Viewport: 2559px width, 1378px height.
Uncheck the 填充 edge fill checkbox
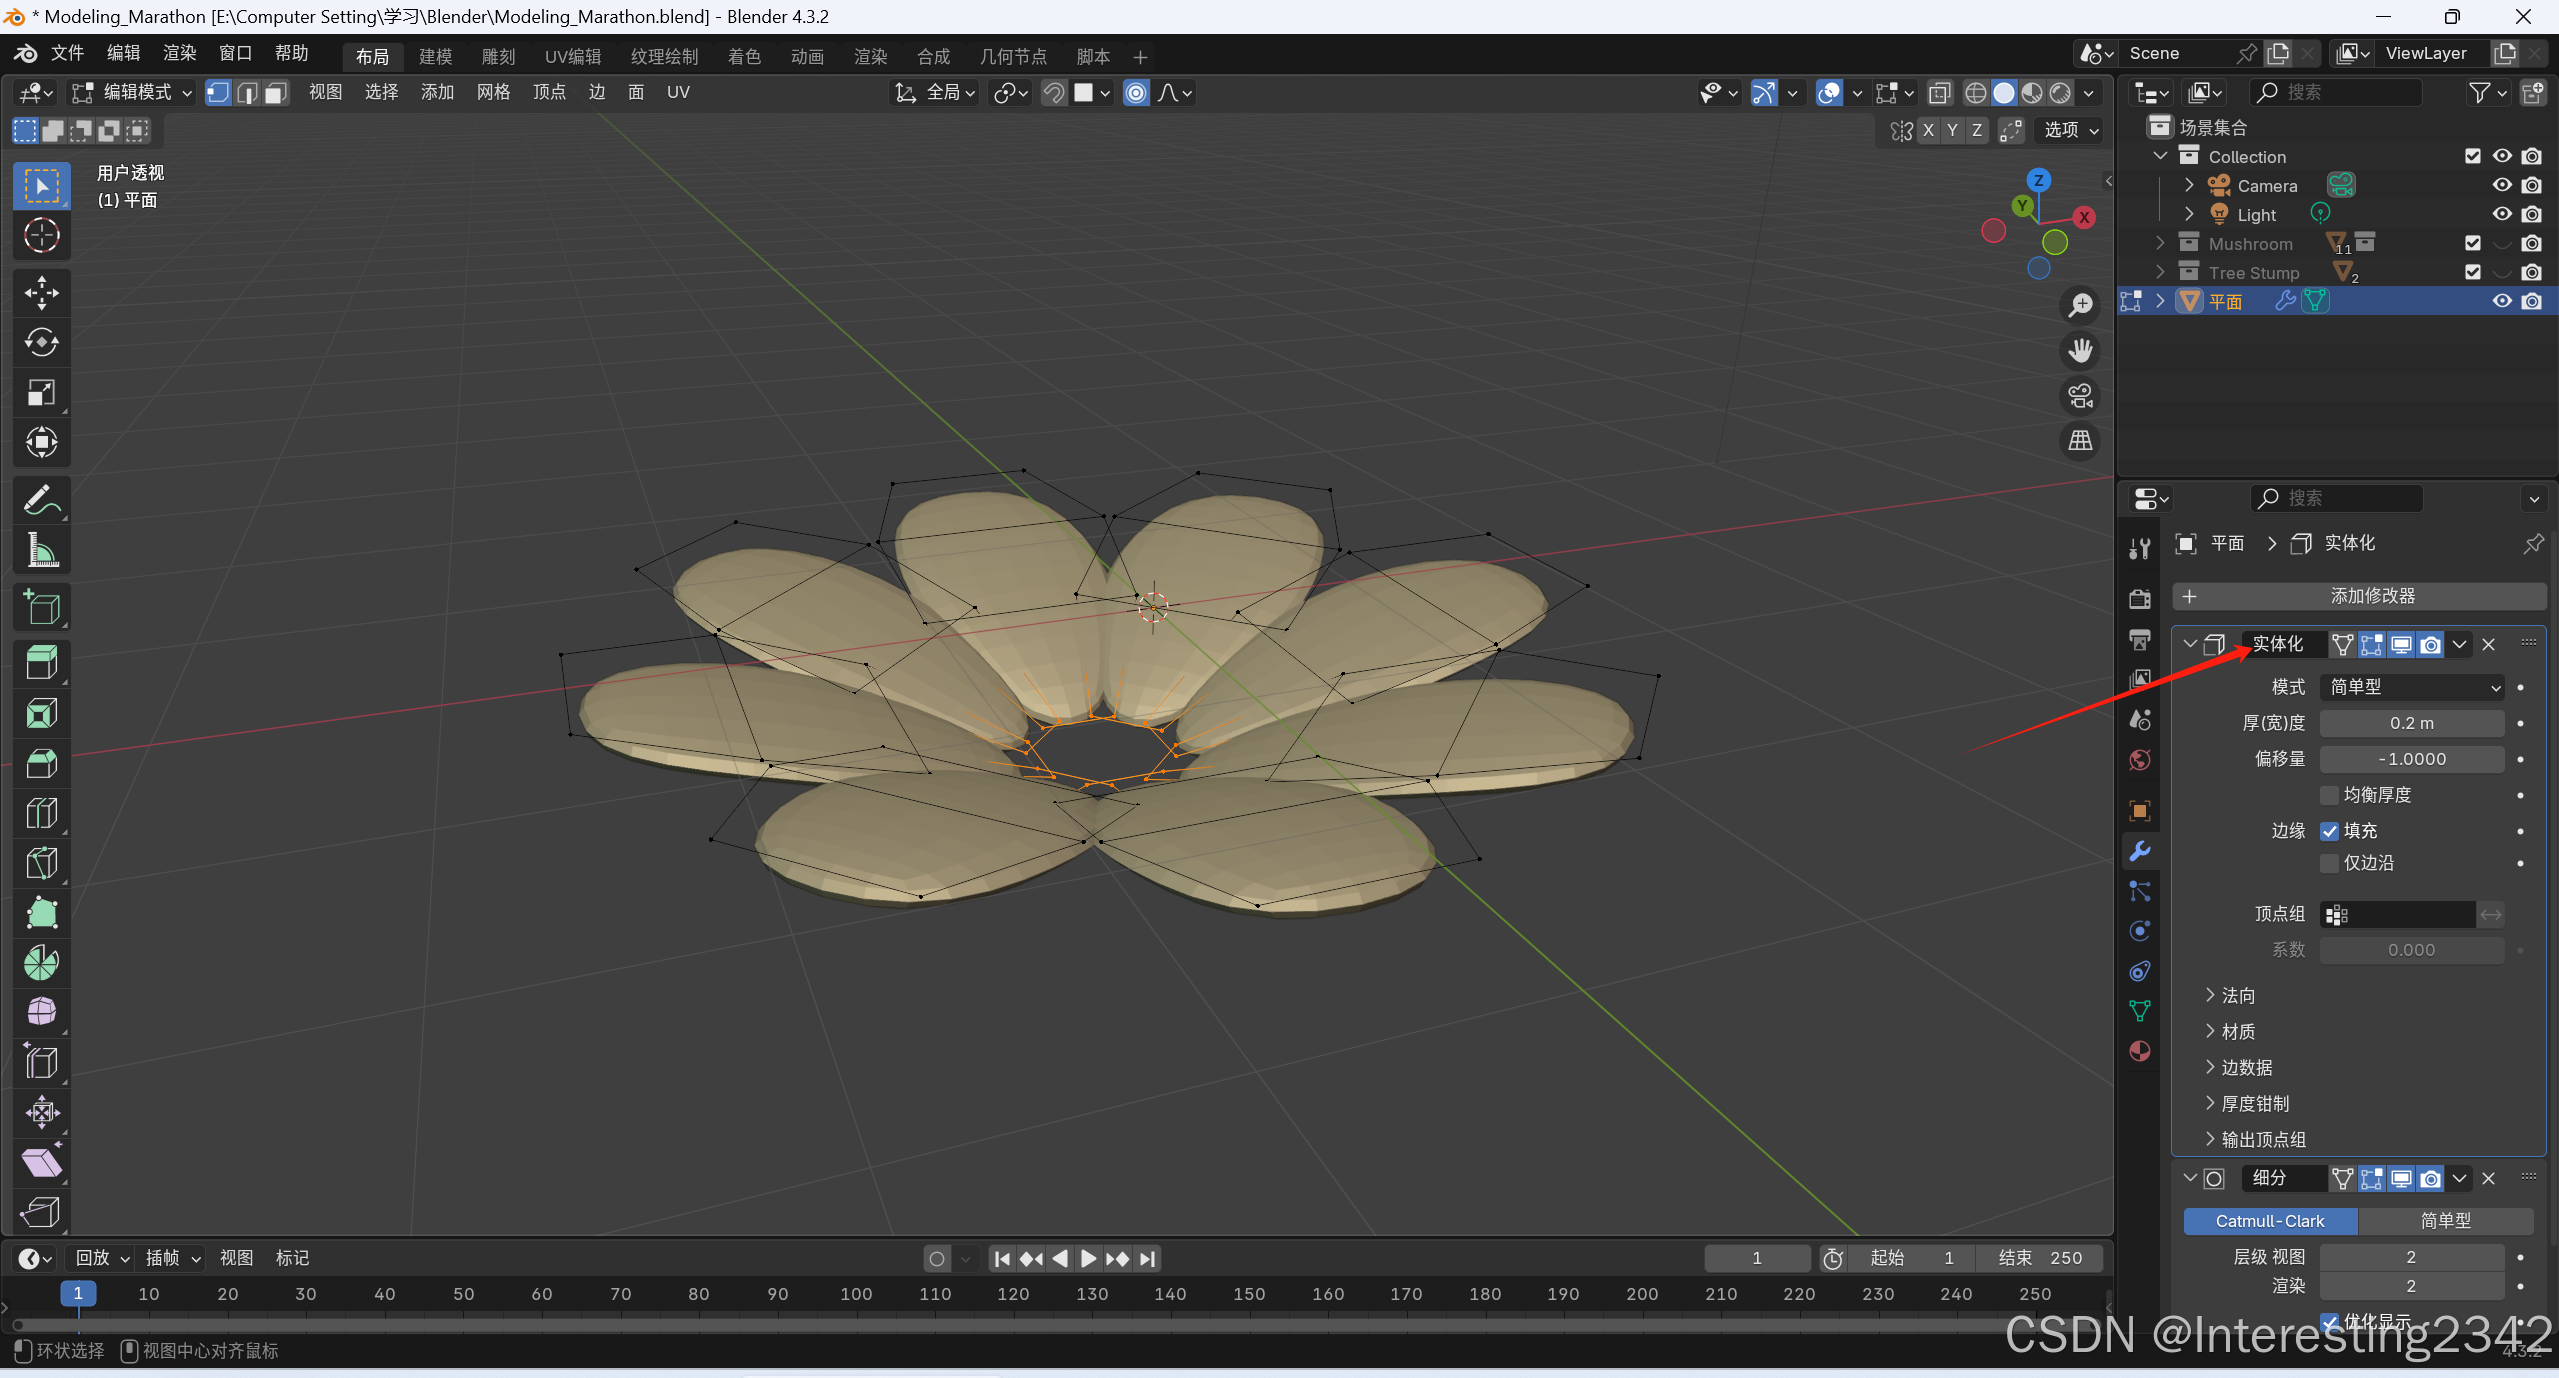click(2330, 831)
